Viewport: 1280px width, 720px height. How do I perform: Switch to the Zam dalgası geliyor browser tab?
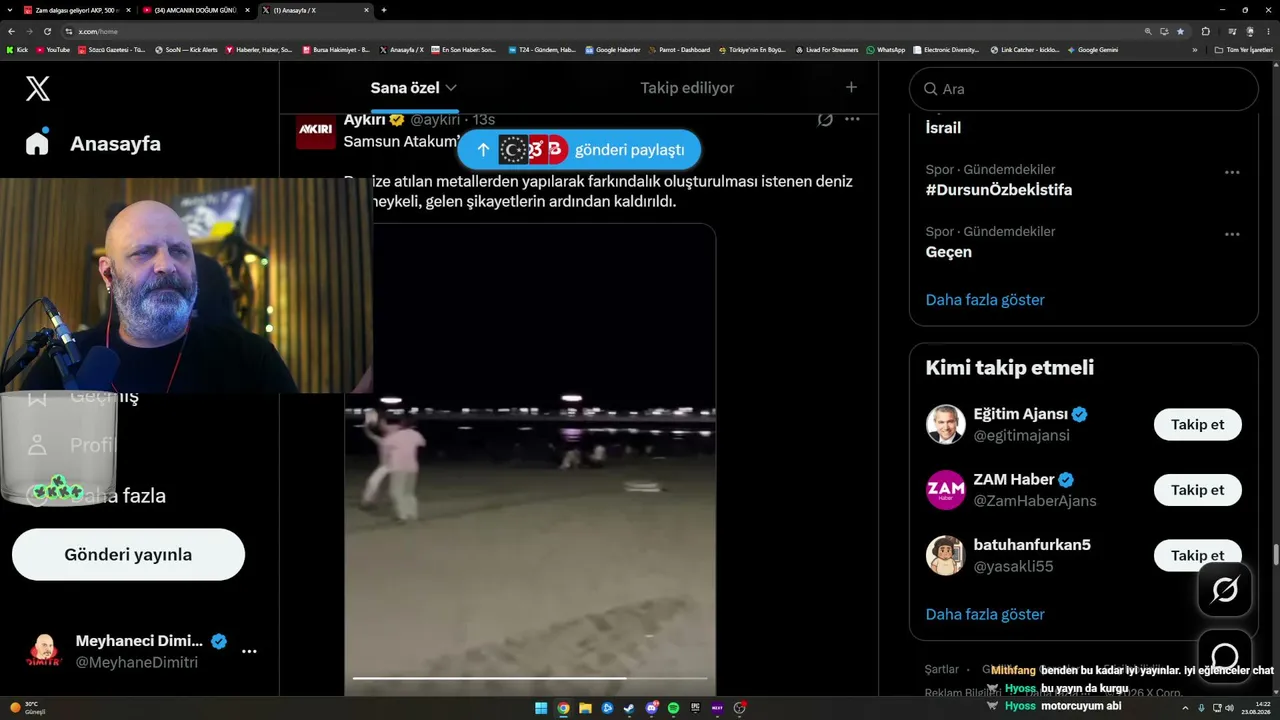(x=76, y=10)
